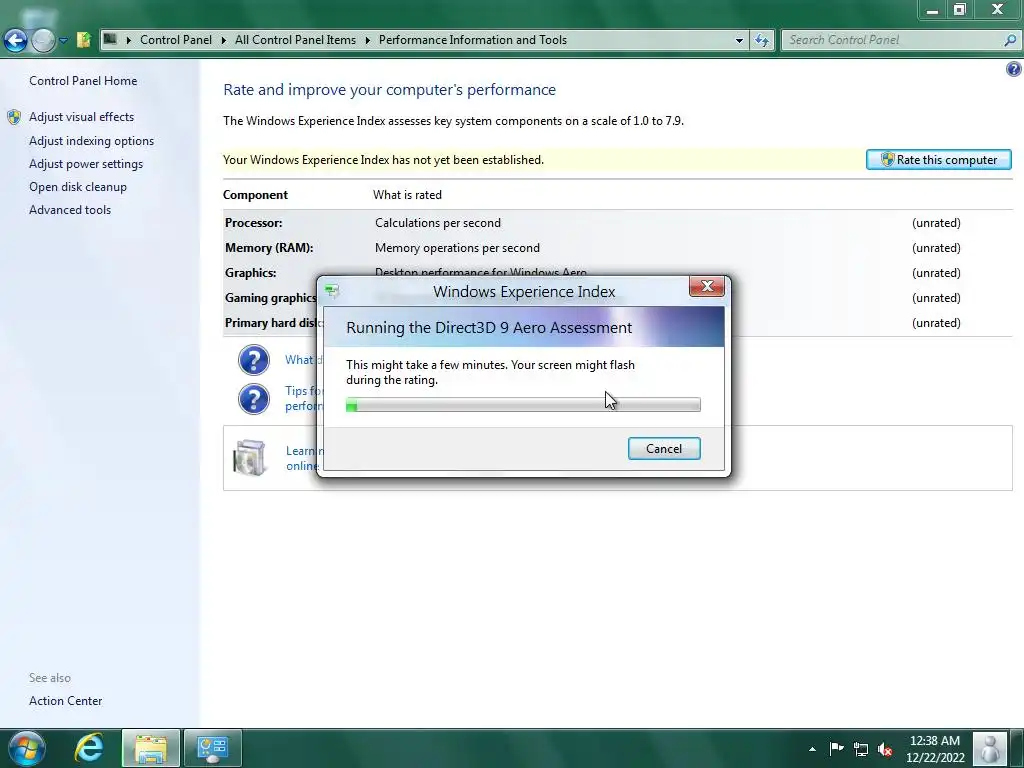Select the Graphics row label

[251, 272]
